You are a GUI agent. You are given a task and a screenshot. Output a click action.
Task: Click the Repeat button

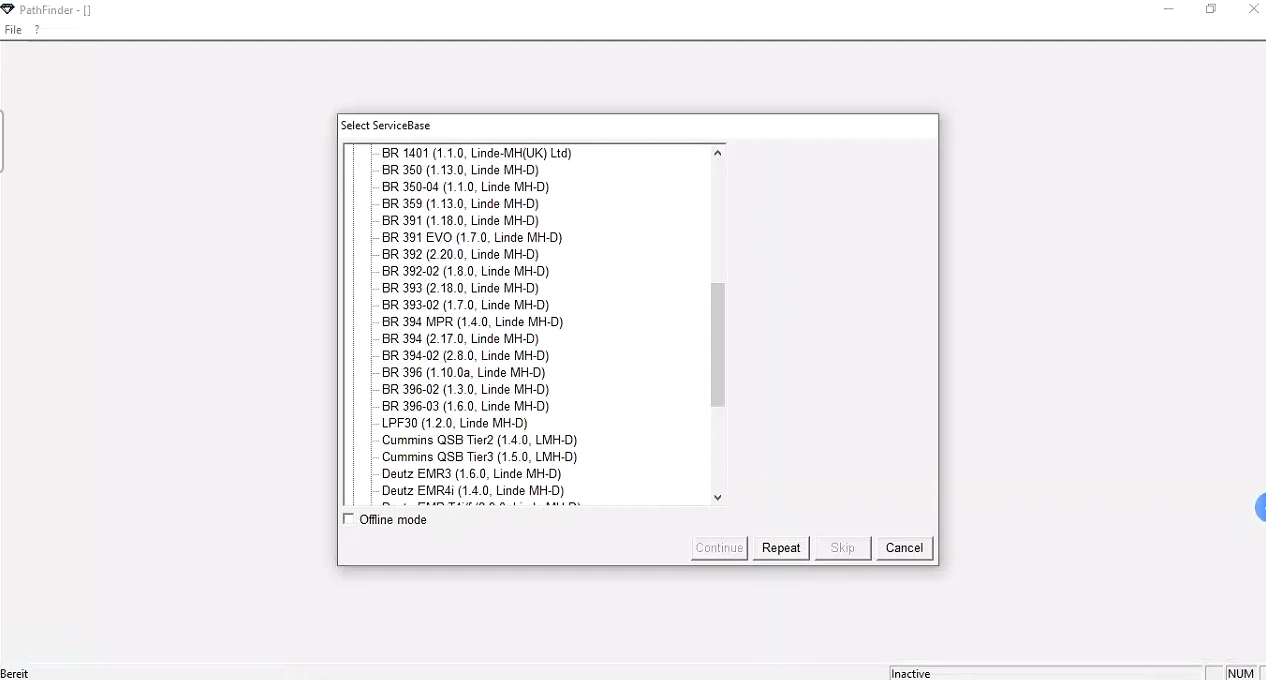(x=781, y=548)
